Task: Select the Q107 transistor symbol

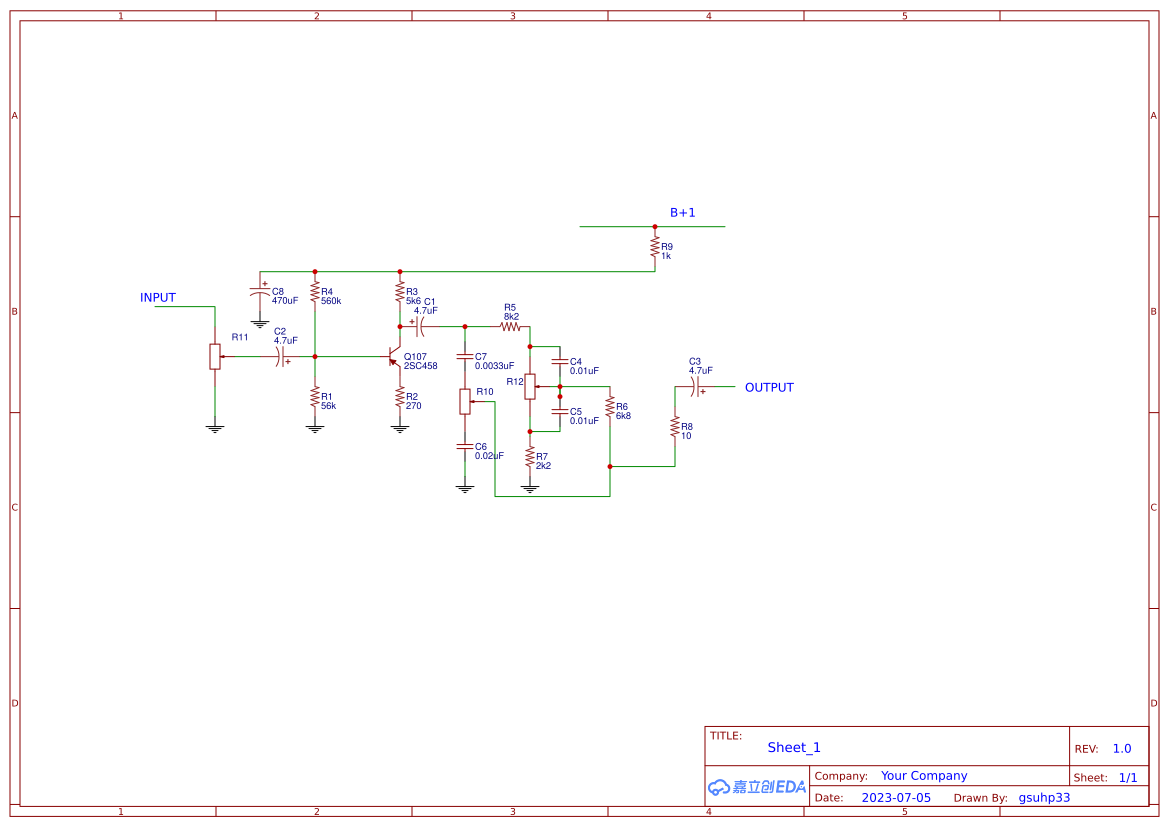Action: point(395,357)
